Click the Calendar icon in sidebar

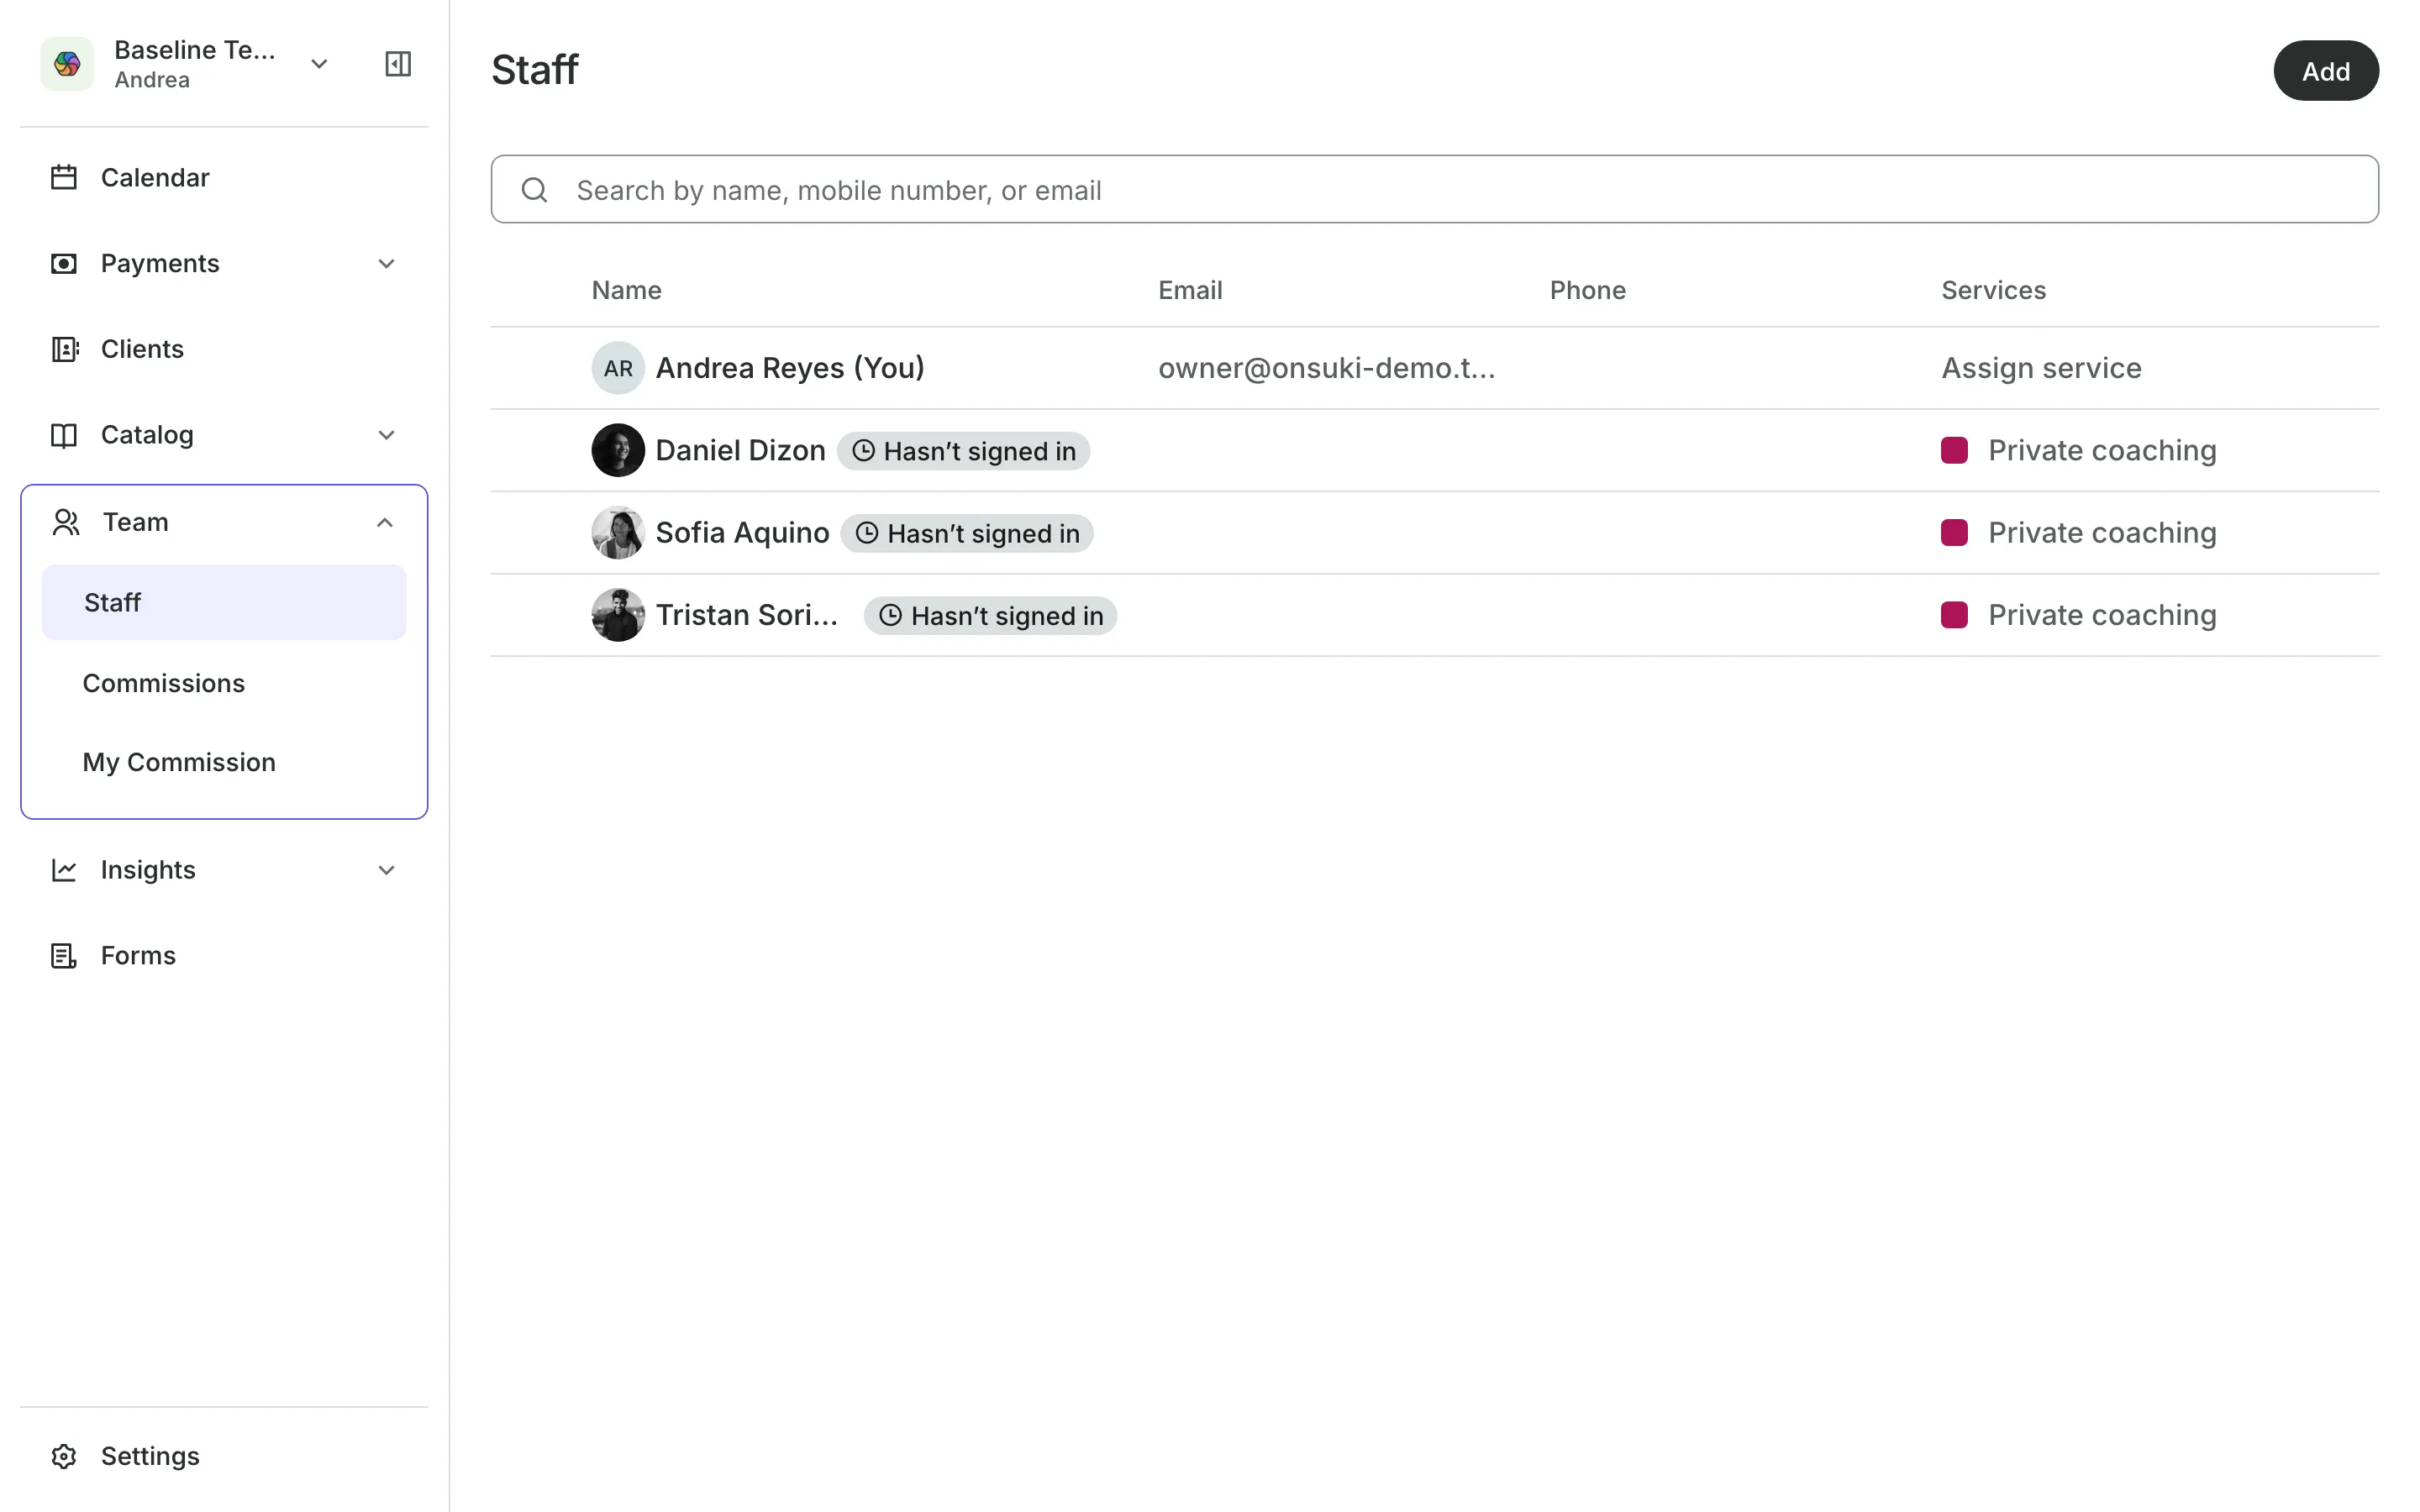pos(64,177)
